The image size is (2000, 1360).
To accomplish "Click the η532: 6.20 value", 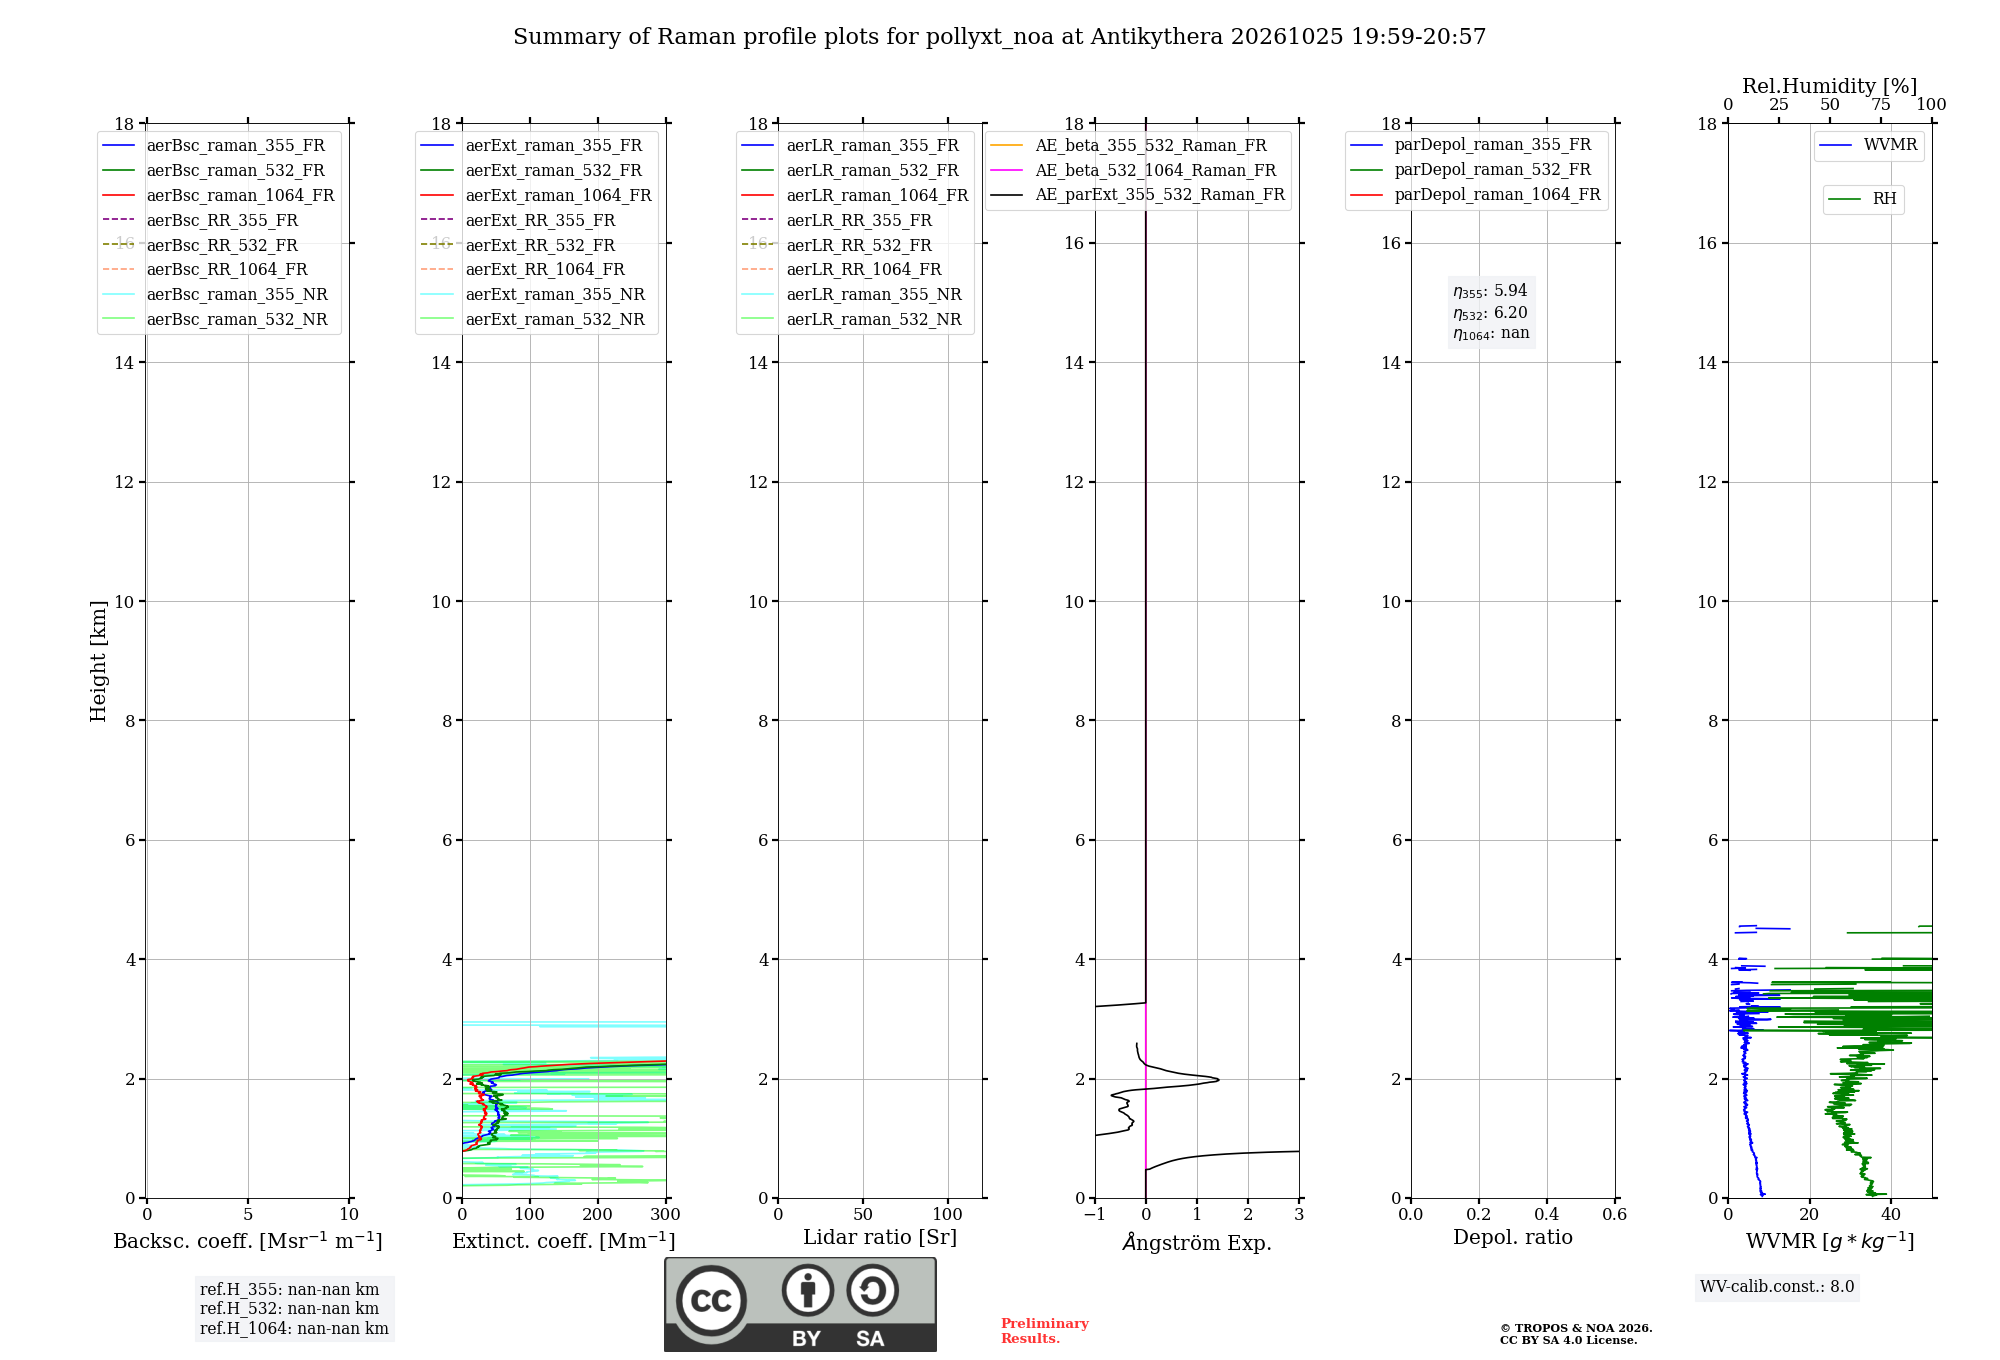I will click(1490, 313).
